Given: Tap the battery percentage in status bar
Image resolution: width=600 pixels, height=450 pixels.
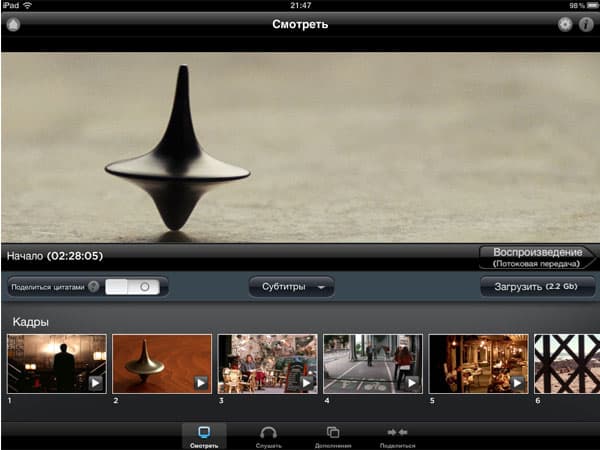Looking at the screenshot, I should tap(579, 6).
